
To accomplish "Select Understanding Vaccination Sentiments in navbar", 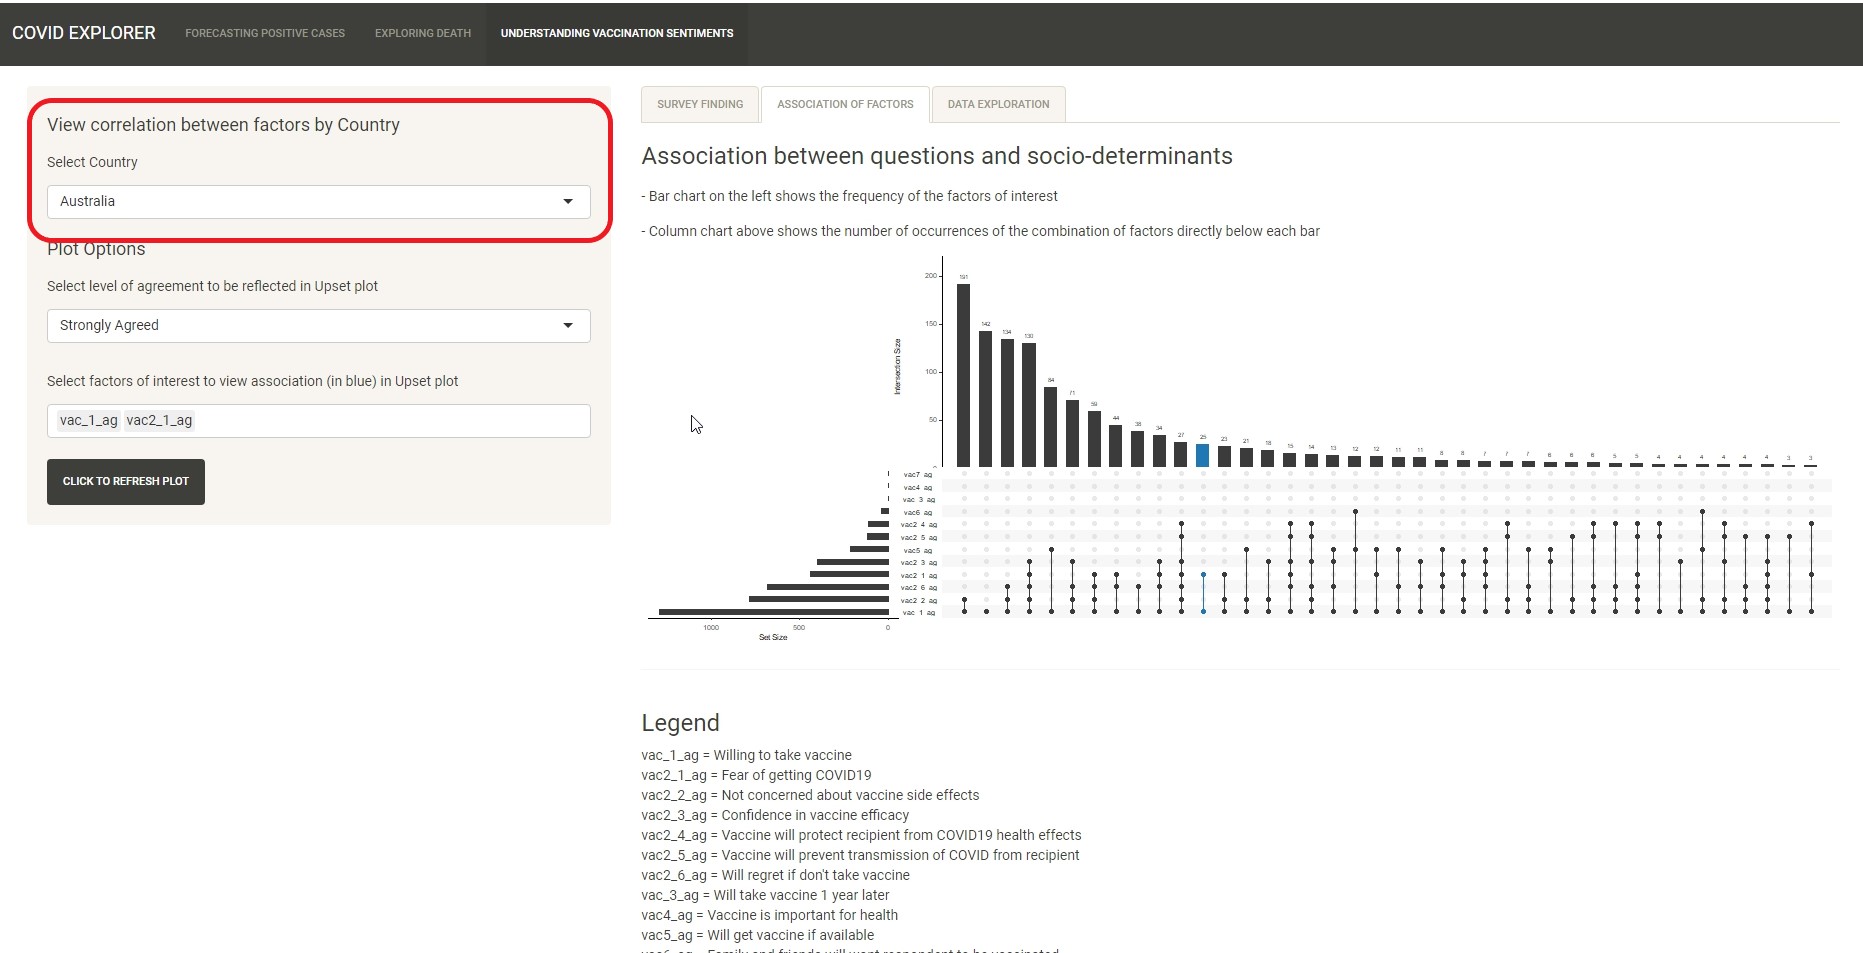I will [x=617, y=33].
